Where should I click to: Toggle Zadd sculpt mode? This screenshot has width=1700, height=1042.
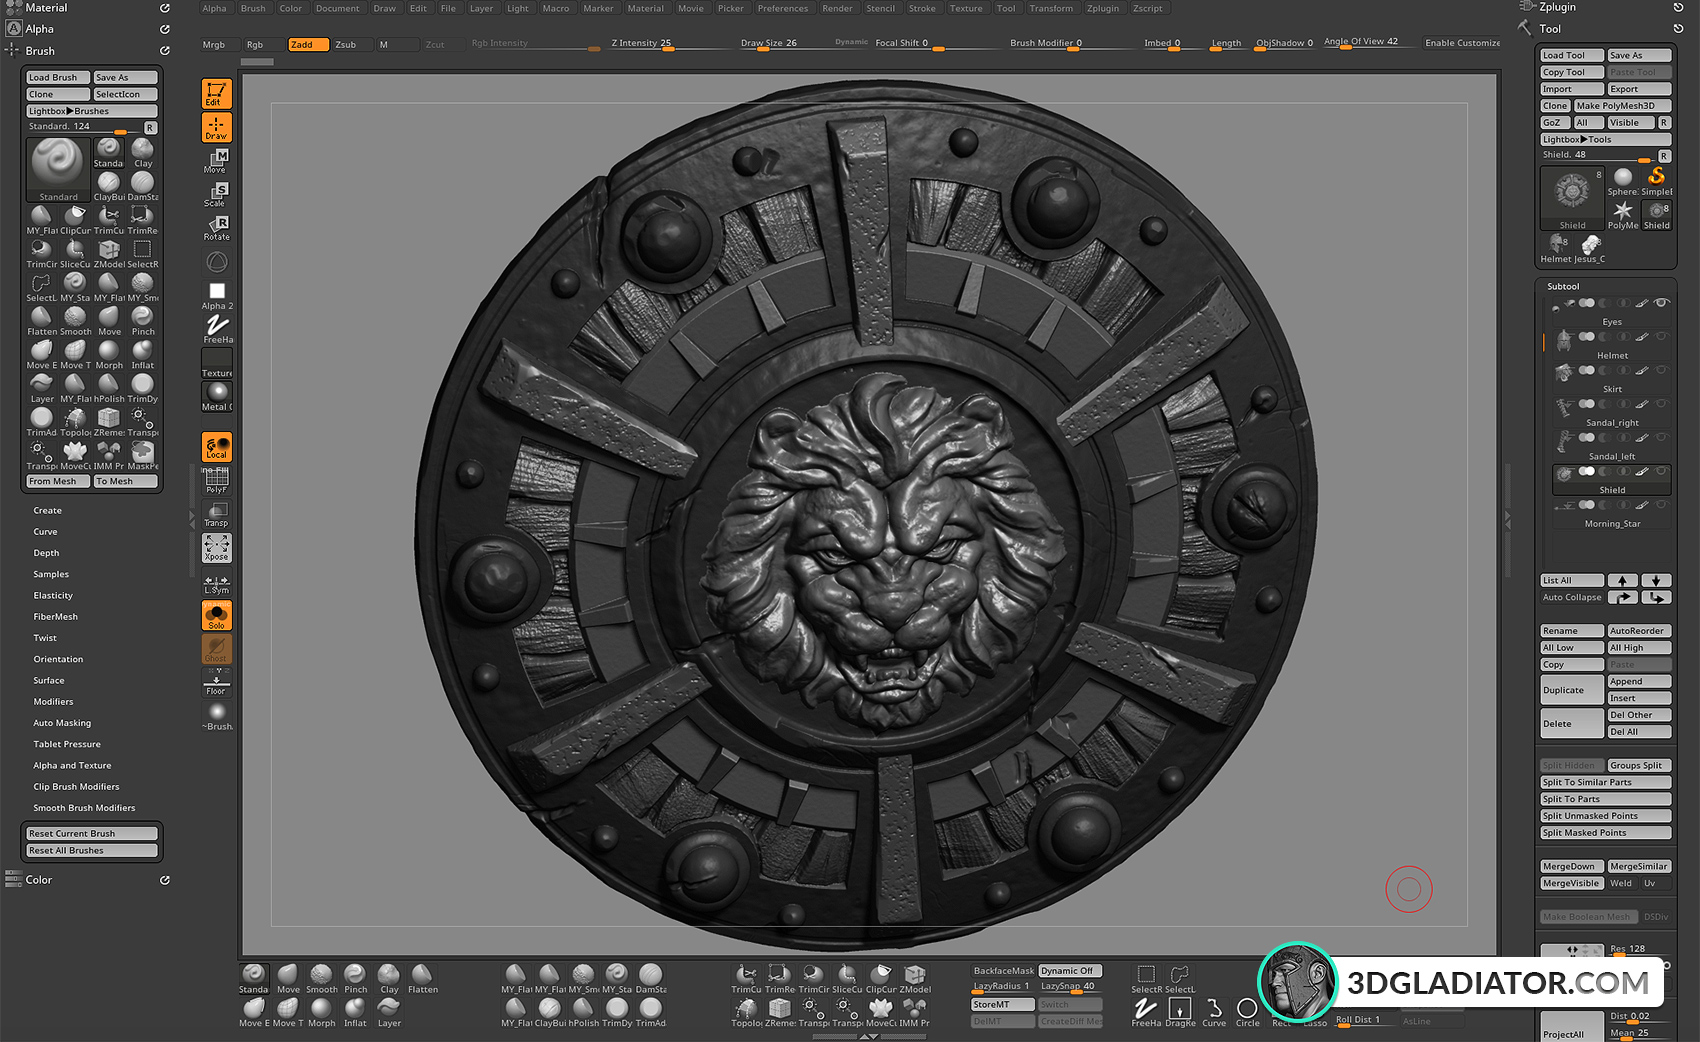[306, 44]
